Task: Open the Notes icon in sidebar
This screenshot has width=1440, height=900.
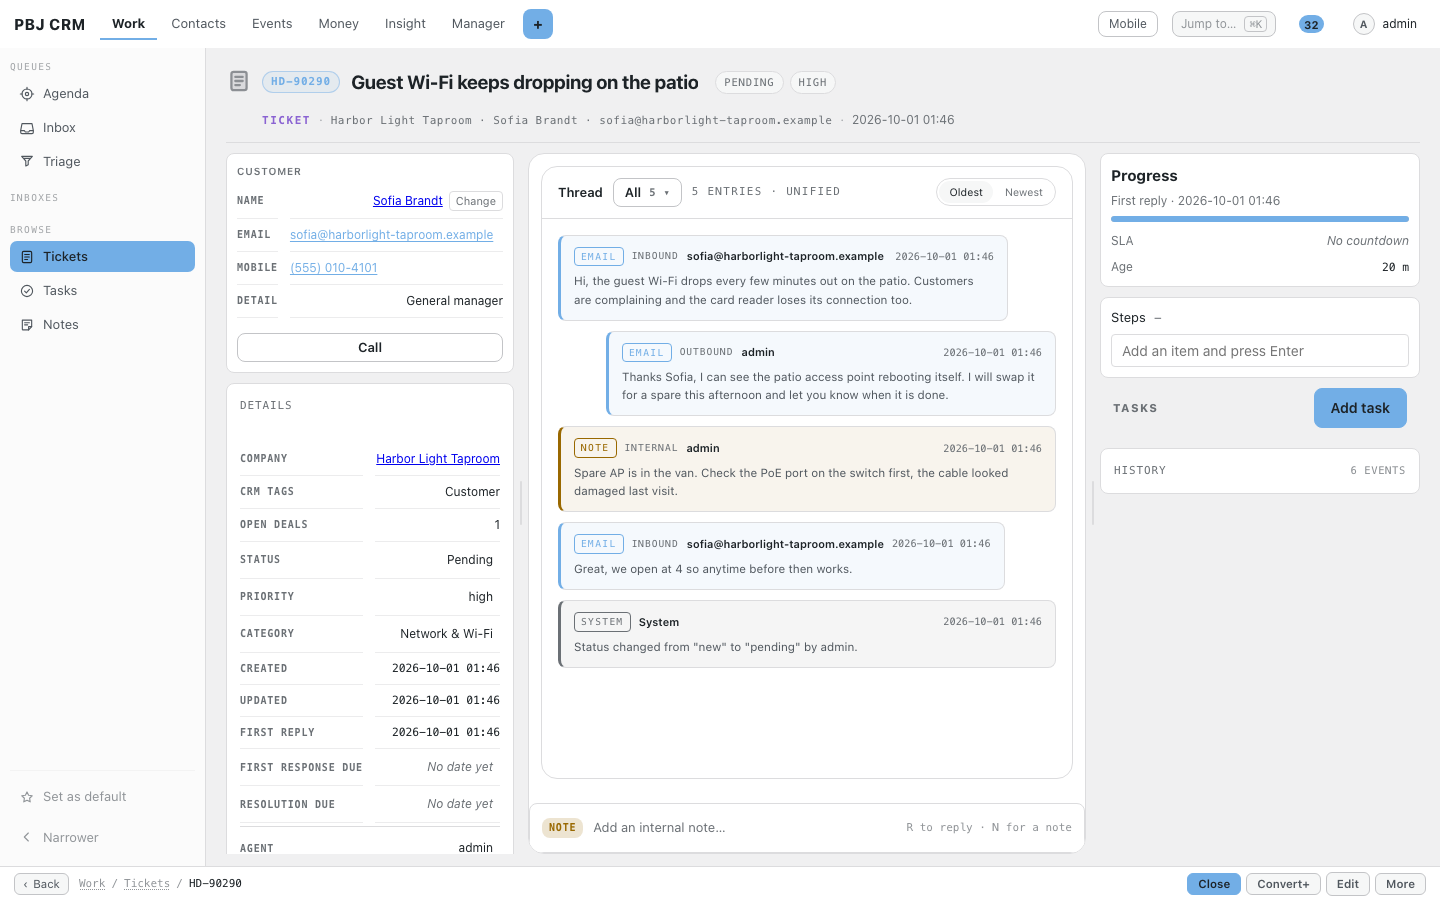Action: (x=27, y=325)
